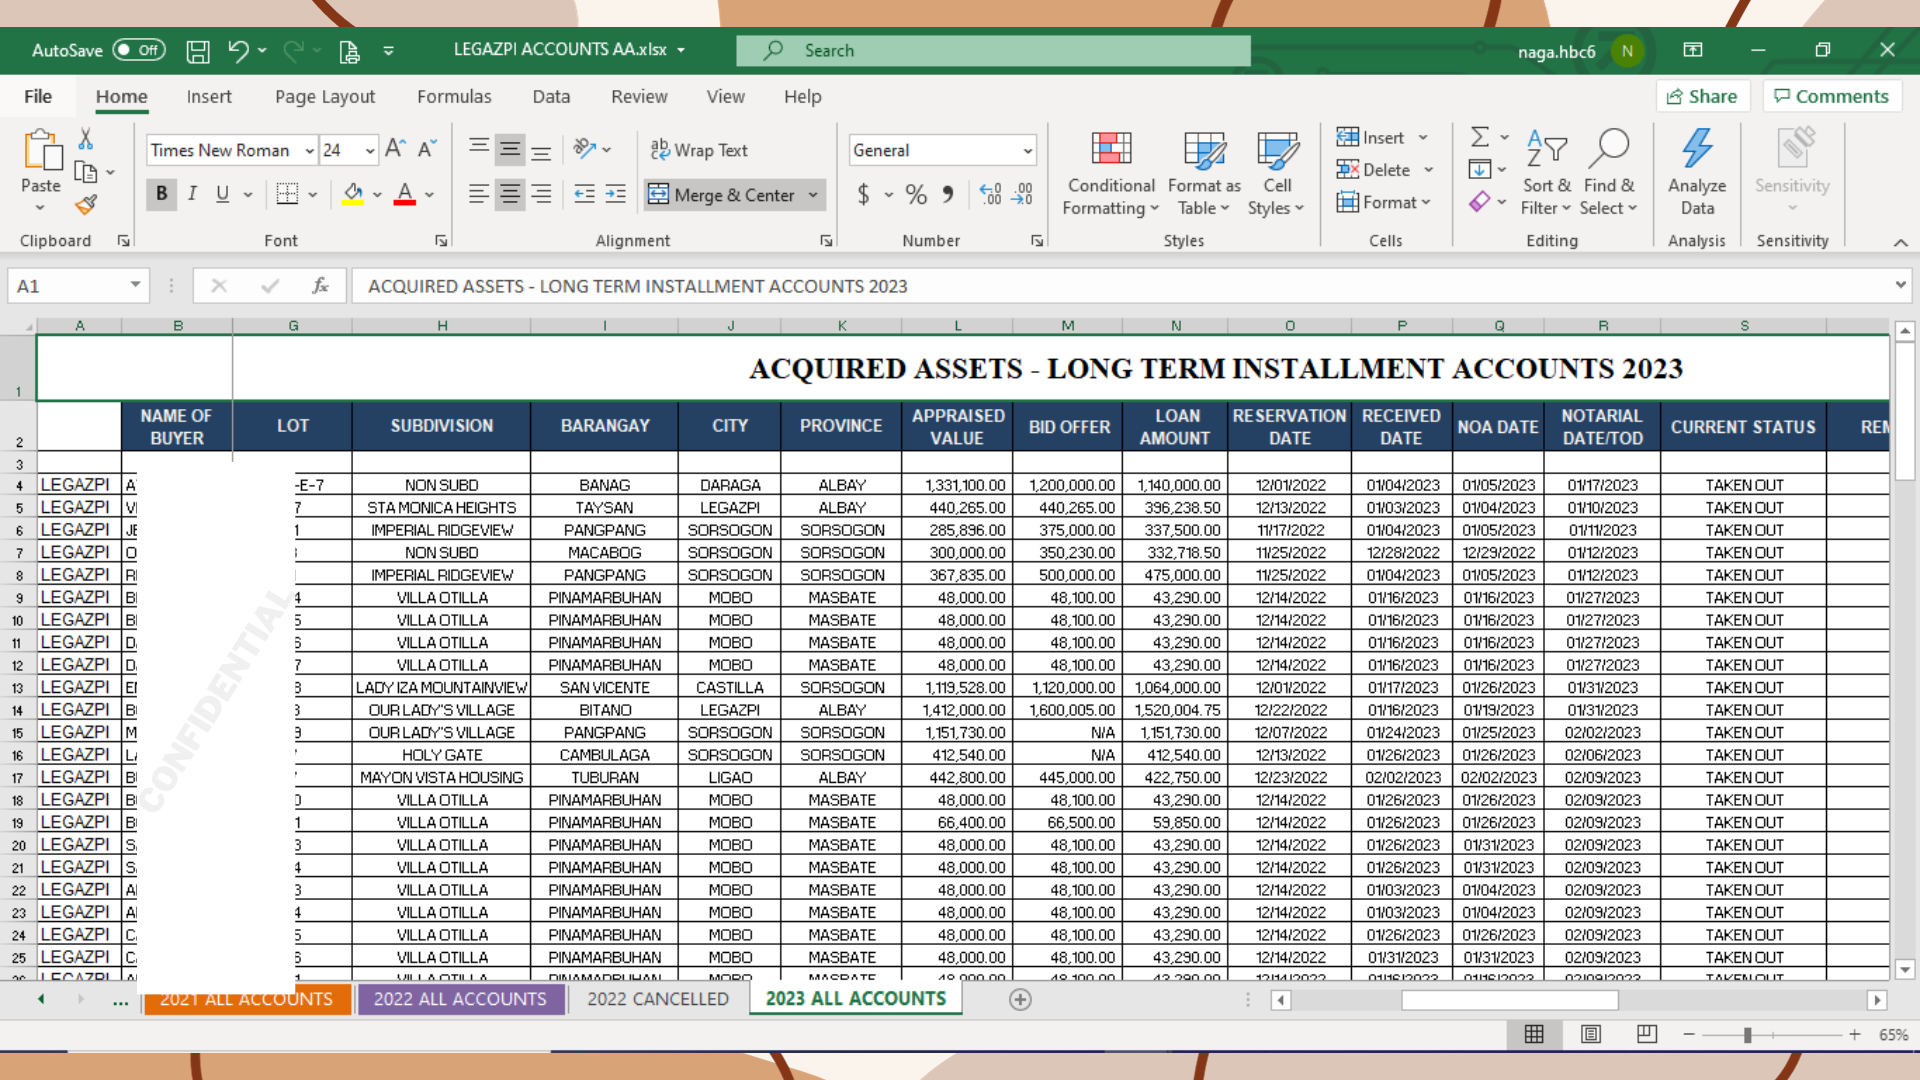Open Analyze Data tool
This screenshot has width=1920, height=1080.
1697,172
